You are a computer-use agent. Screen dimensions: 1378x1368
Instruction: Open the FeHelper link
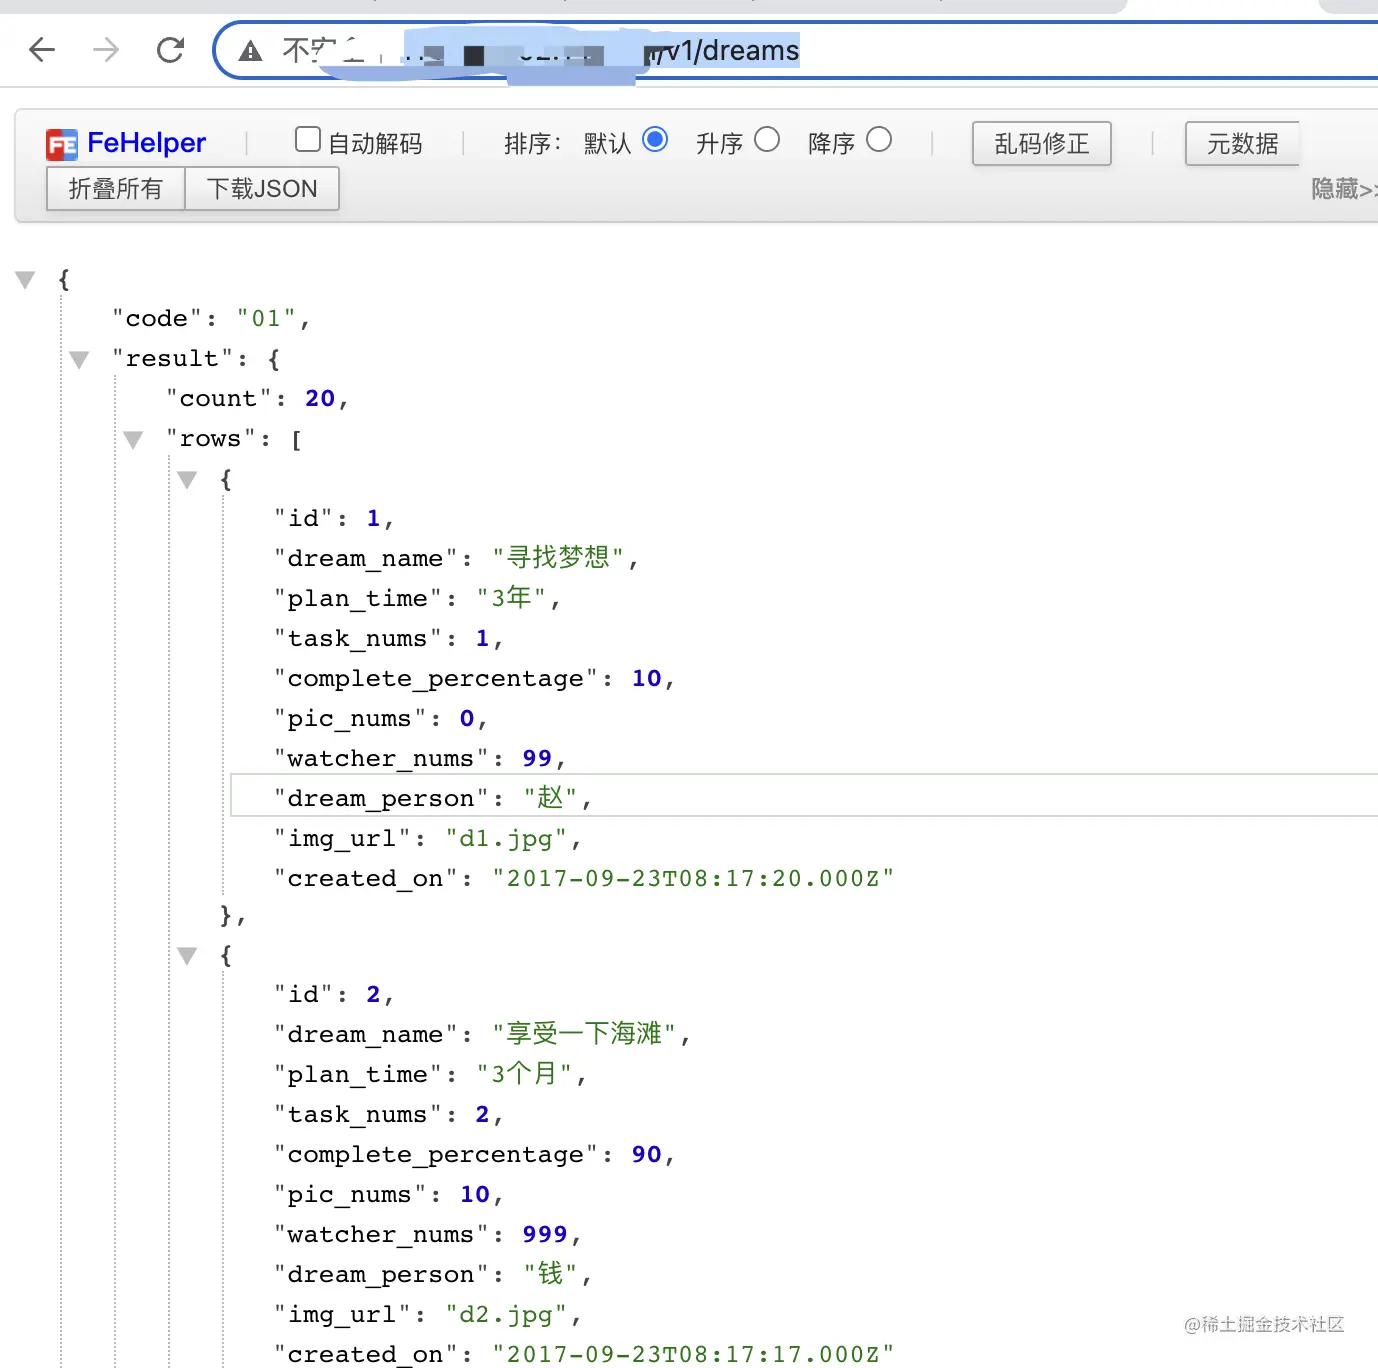click(x=146, y=143)
